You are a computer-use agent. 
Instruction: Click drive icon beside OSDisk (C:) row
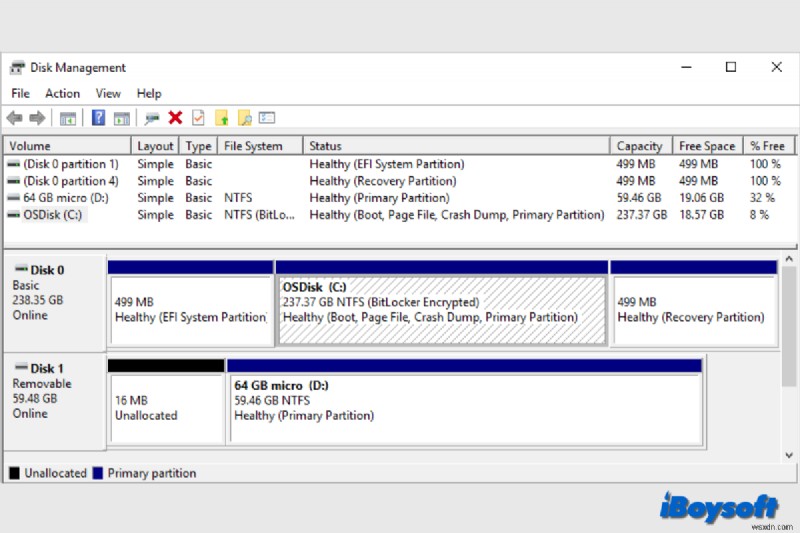point(13,215)
